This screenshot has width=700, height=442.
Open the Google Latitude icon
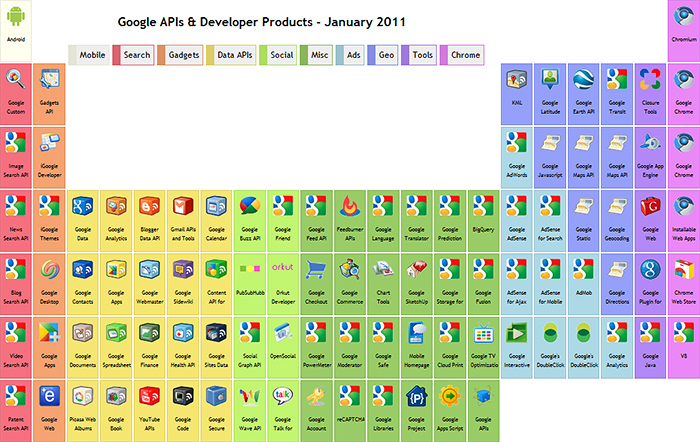[550, 79]
